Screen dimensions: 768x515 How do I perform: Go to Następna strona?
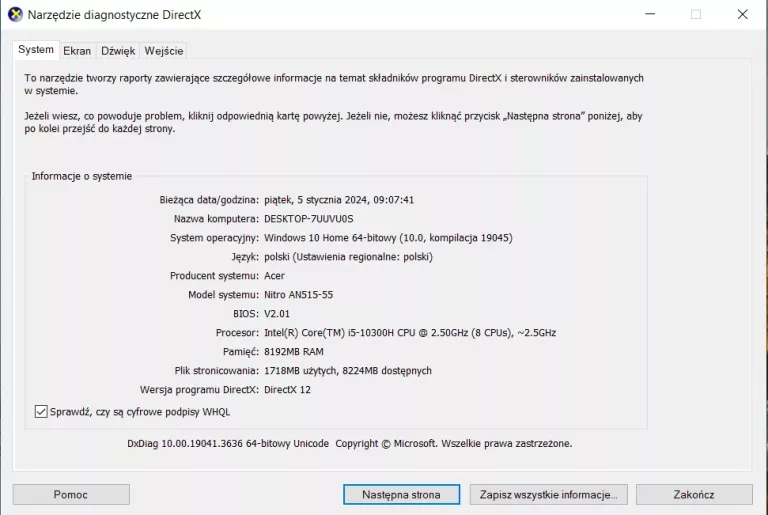point(401,494)
